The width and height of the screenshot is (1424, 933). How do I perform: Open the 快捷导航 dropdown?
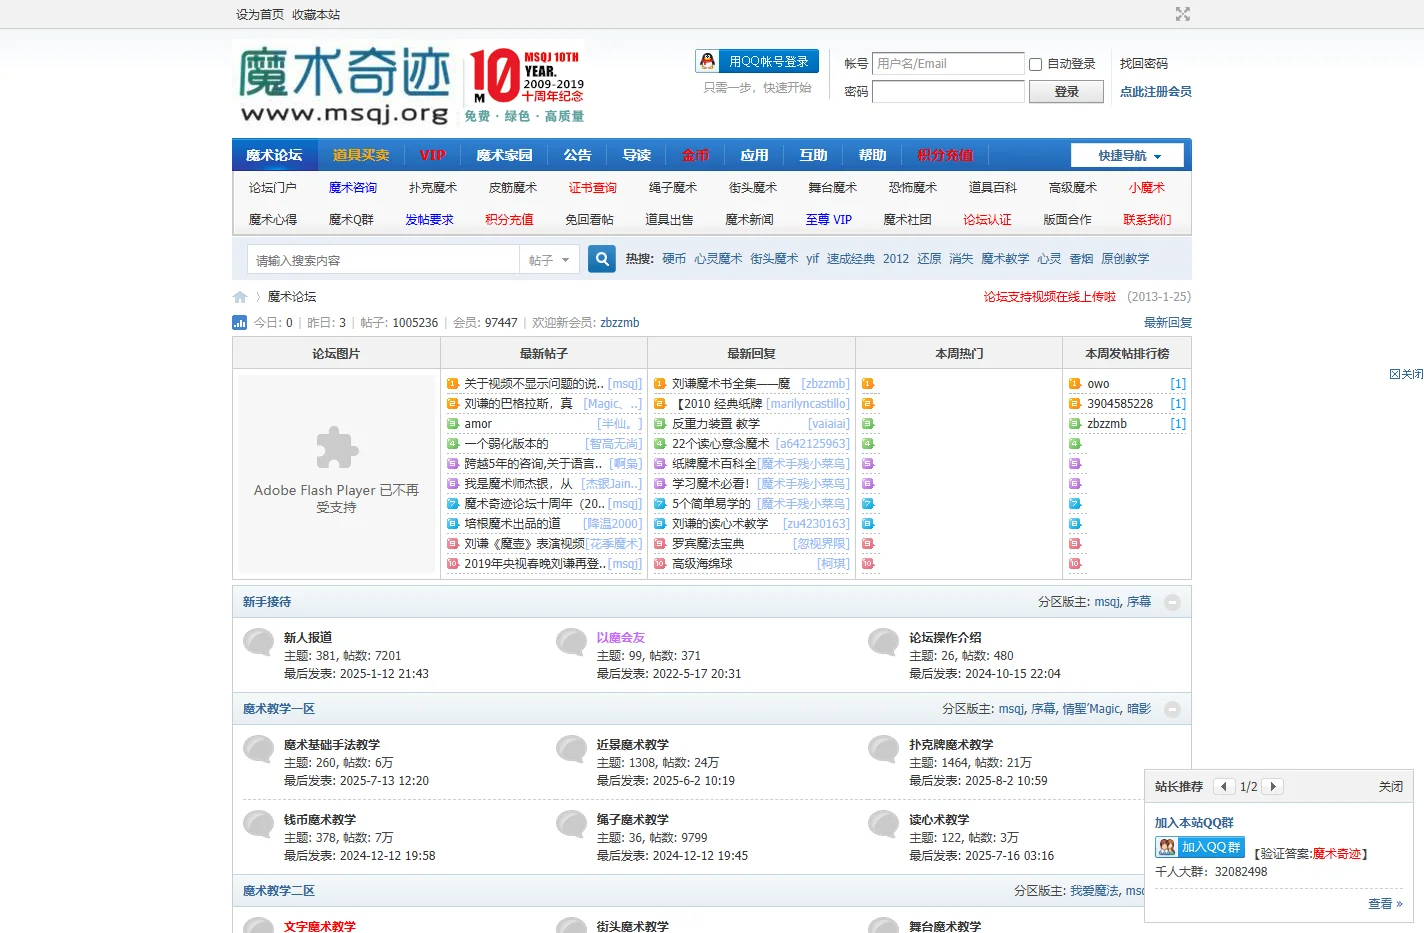tap(1127, 156)
